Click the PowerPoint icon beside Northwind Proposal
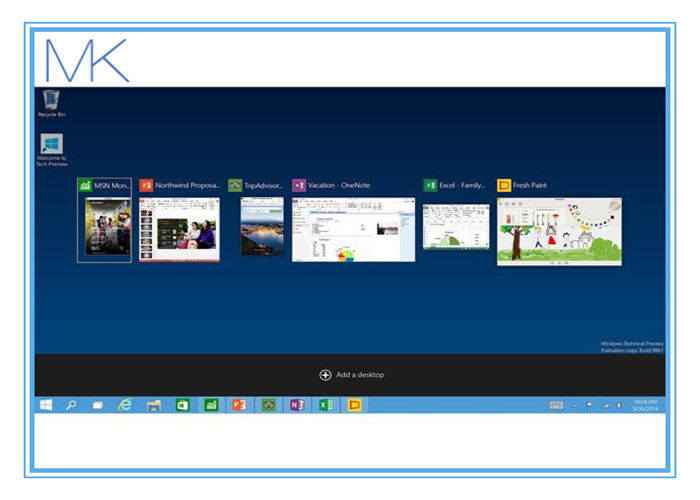The width and height of the screenshot is (700, 500). click(x=146, y=185)
